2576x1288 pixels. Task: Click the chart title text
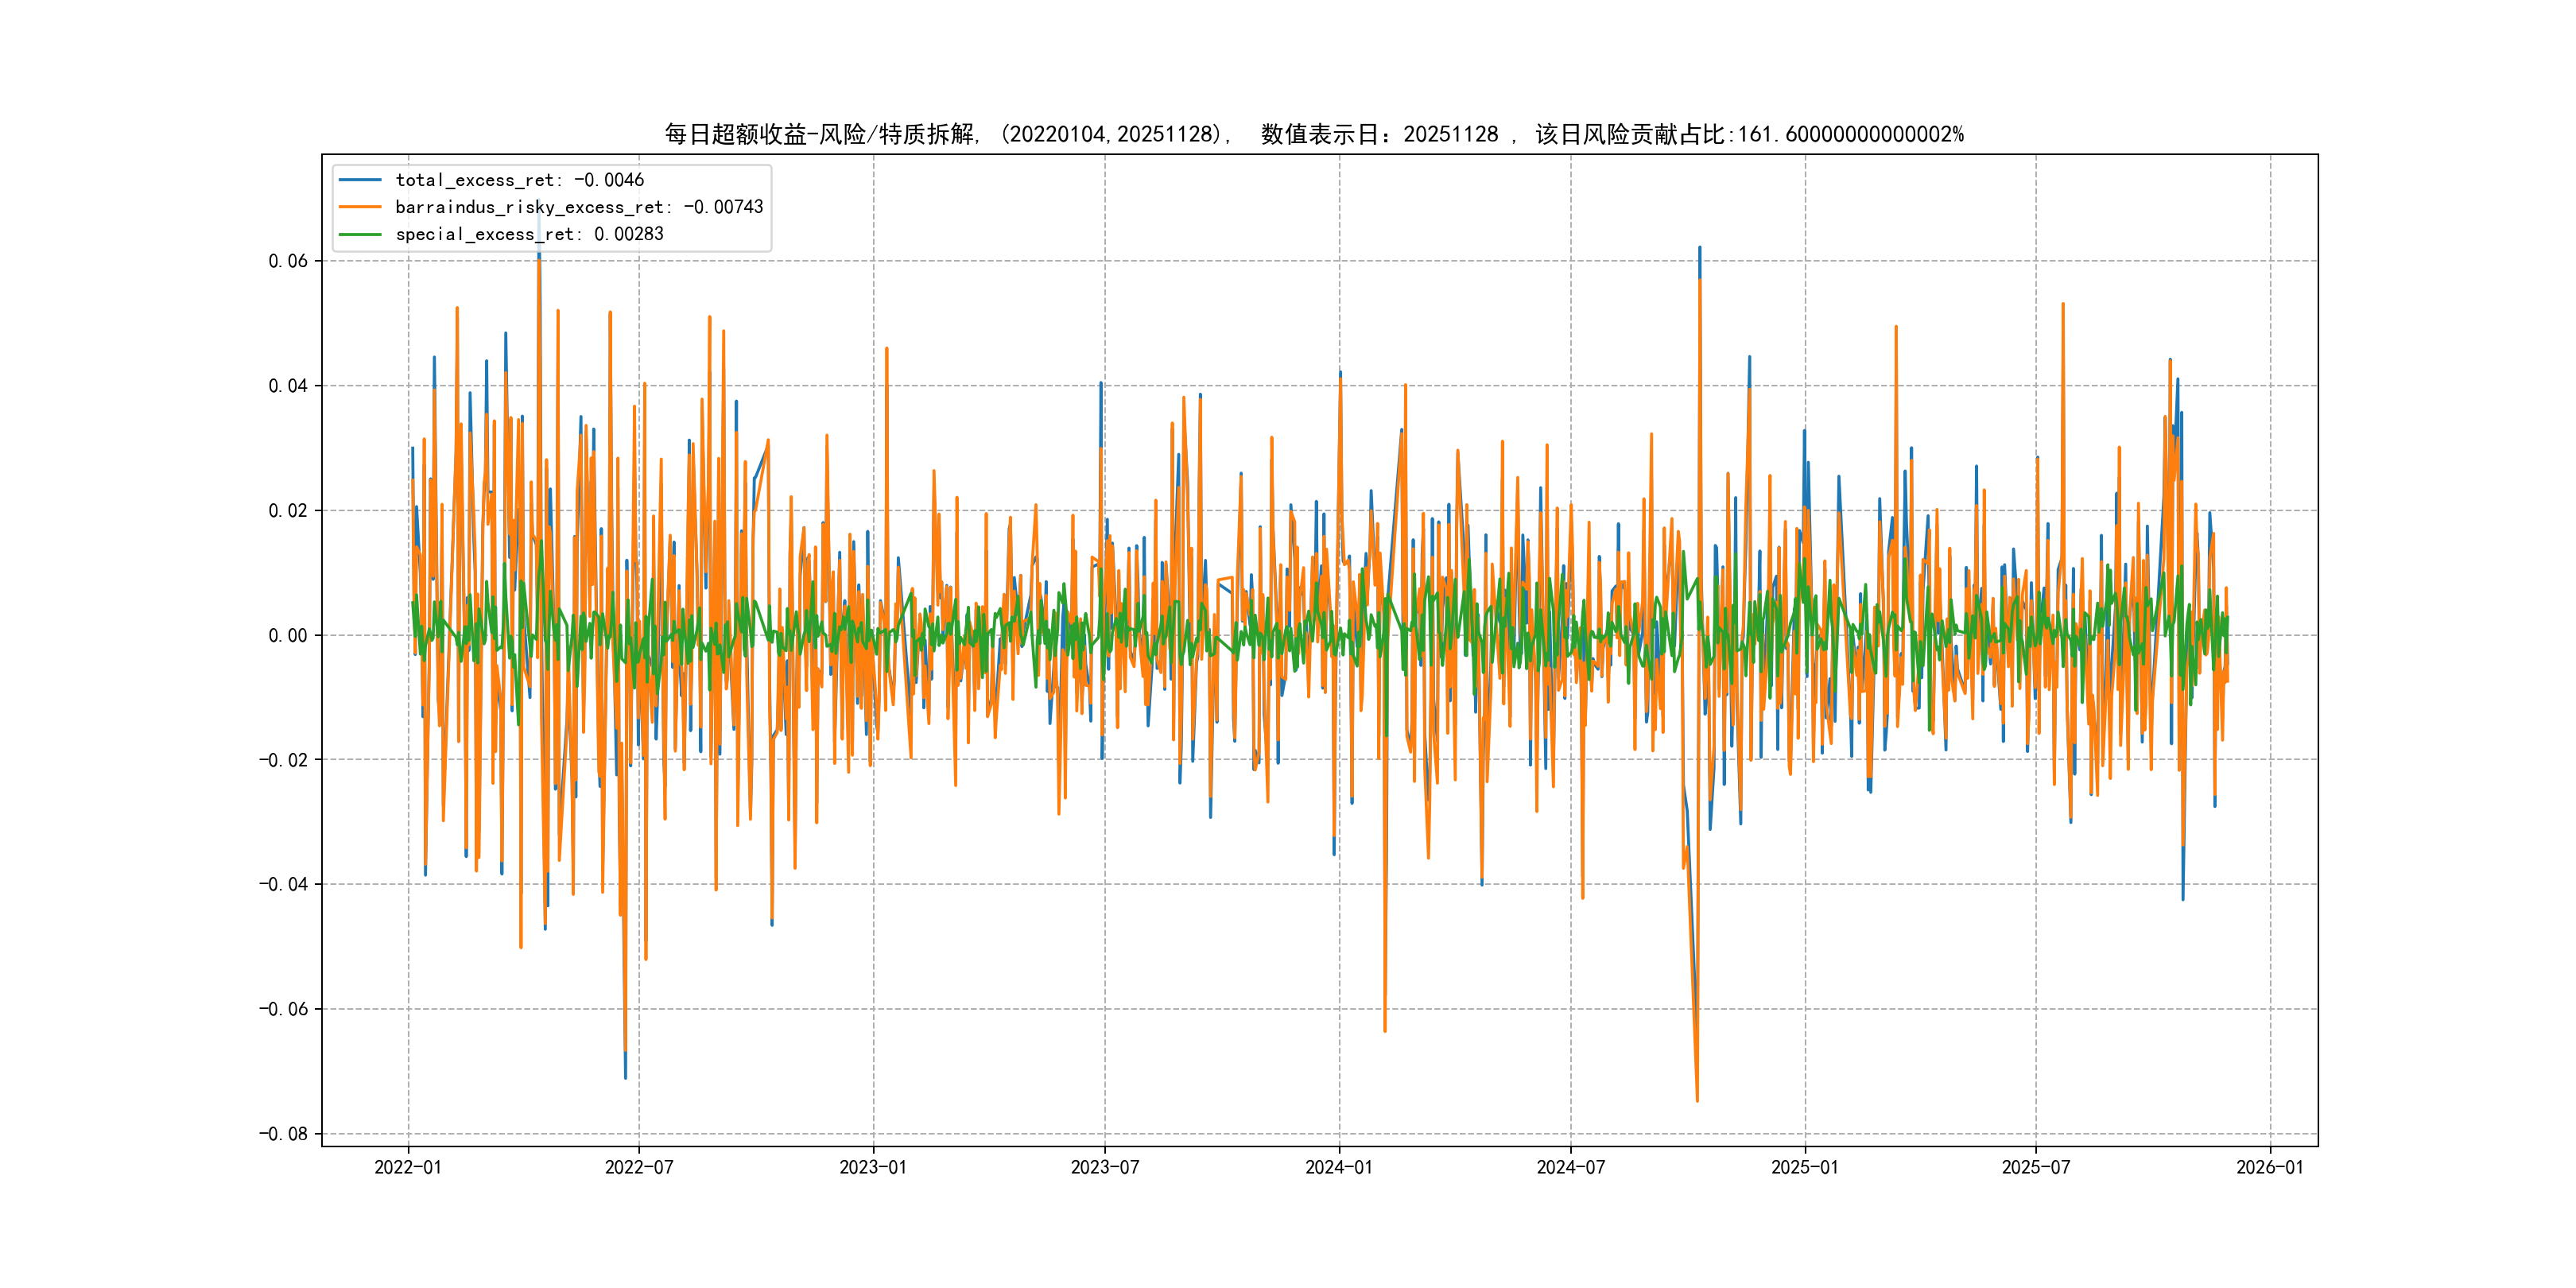1314,134
